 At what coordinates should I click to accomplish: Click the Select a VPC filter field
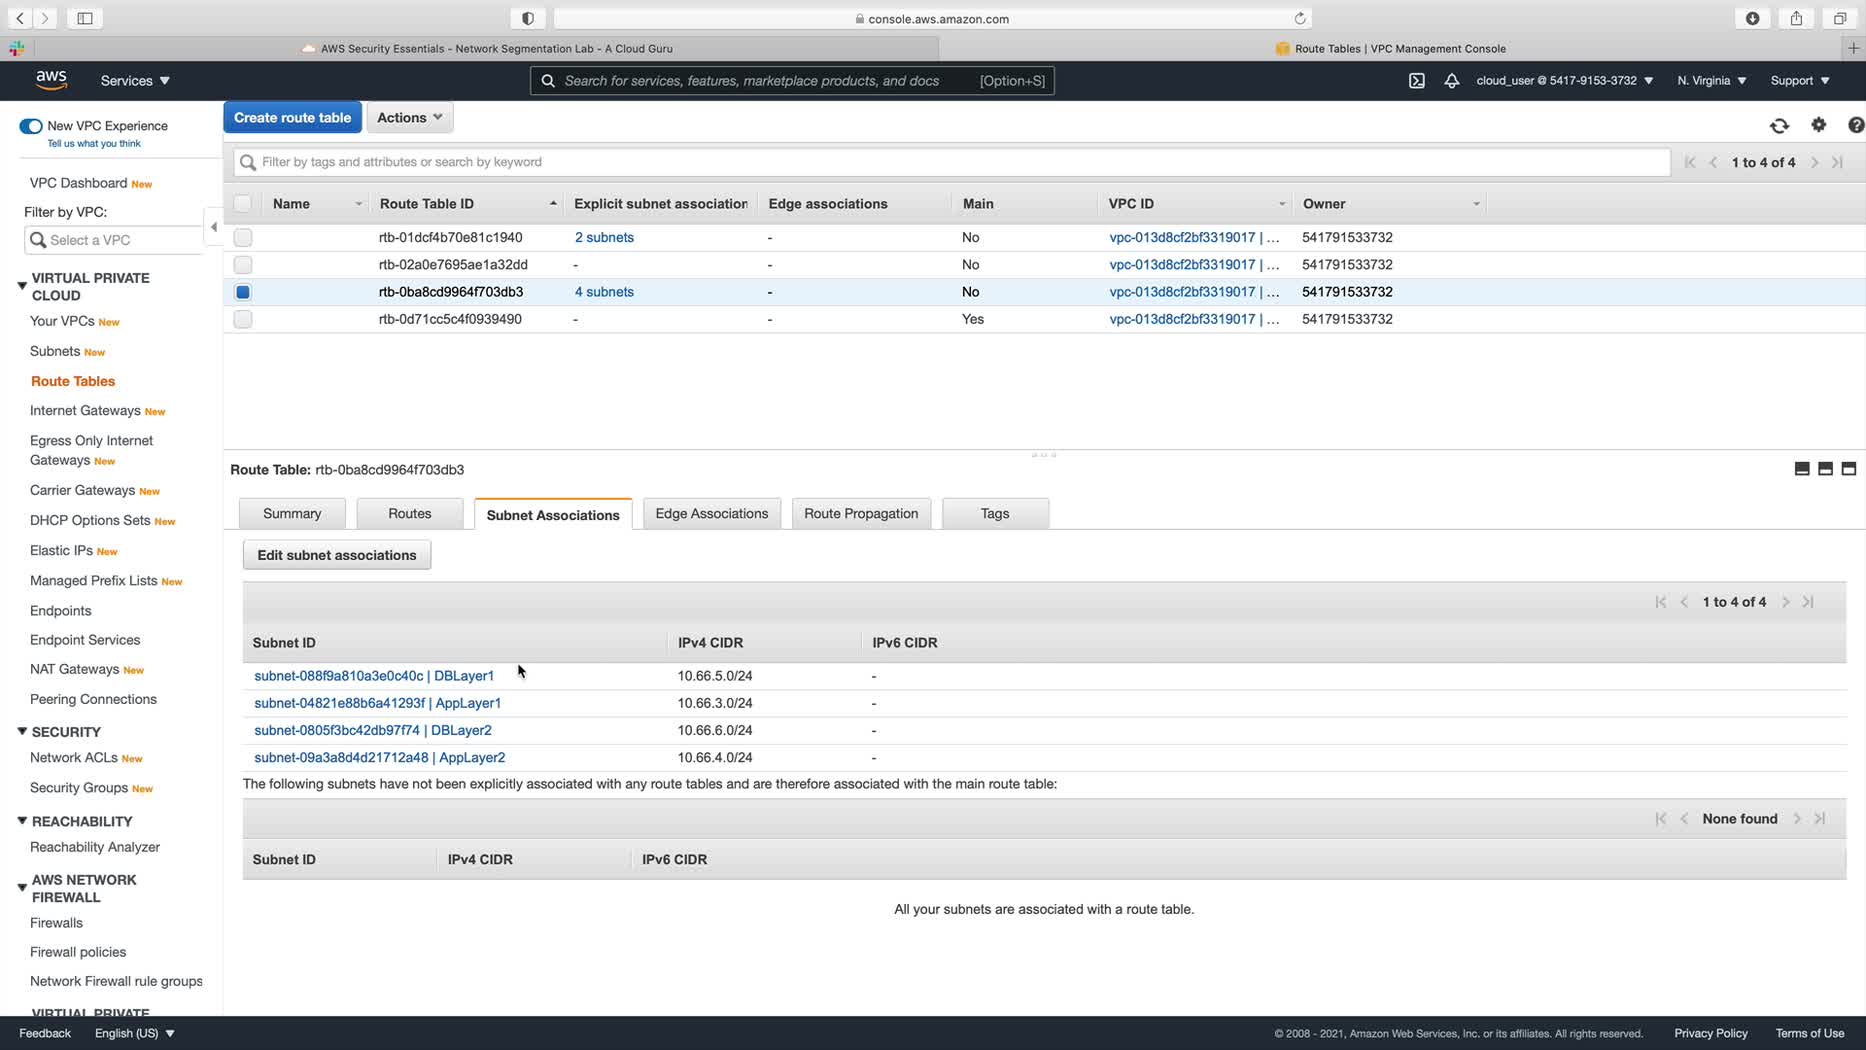pos(113,240)
